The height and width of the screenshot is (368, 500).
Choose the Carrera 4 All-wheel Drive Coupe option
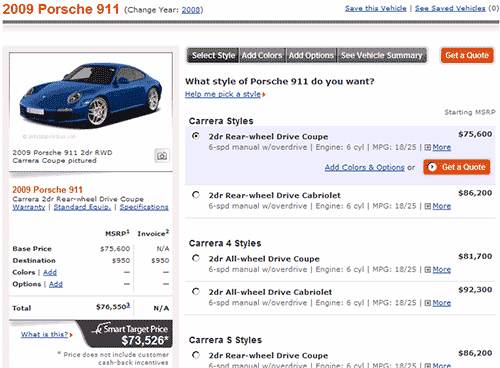tap(196, 258)
